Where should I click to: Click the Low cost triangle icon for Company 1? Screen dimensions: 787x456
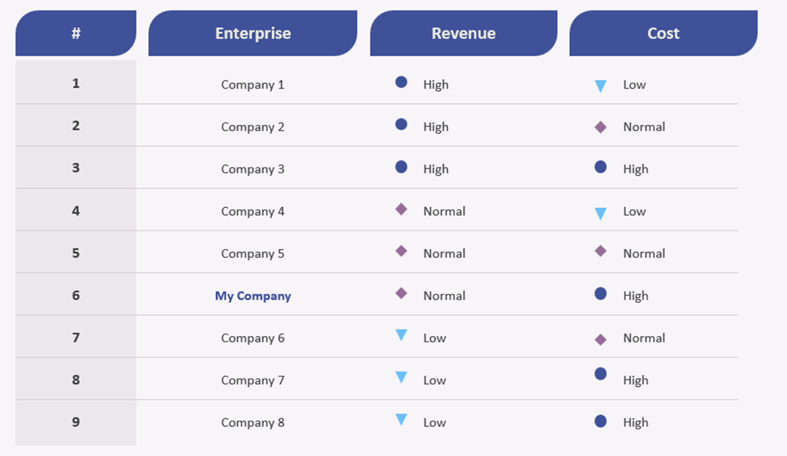[x=600, y=86]
